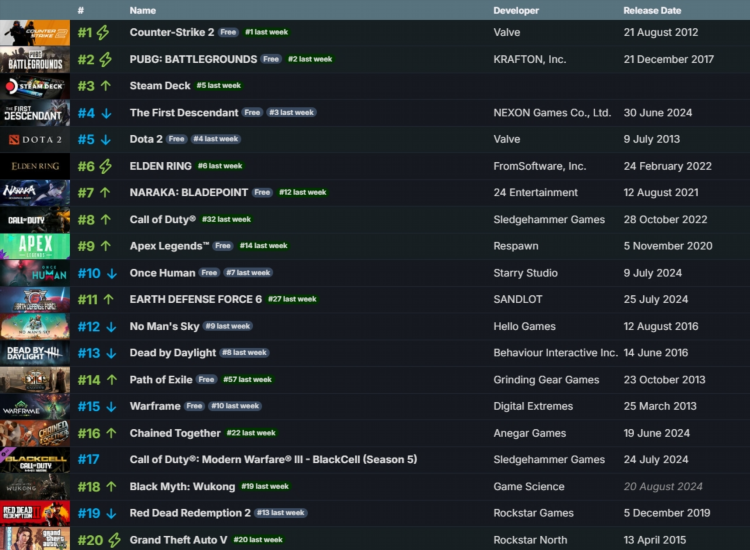This screenshot has height=550, width=750.
Task: Click the down arrow next to #13
Action: [x=111, y=353]
